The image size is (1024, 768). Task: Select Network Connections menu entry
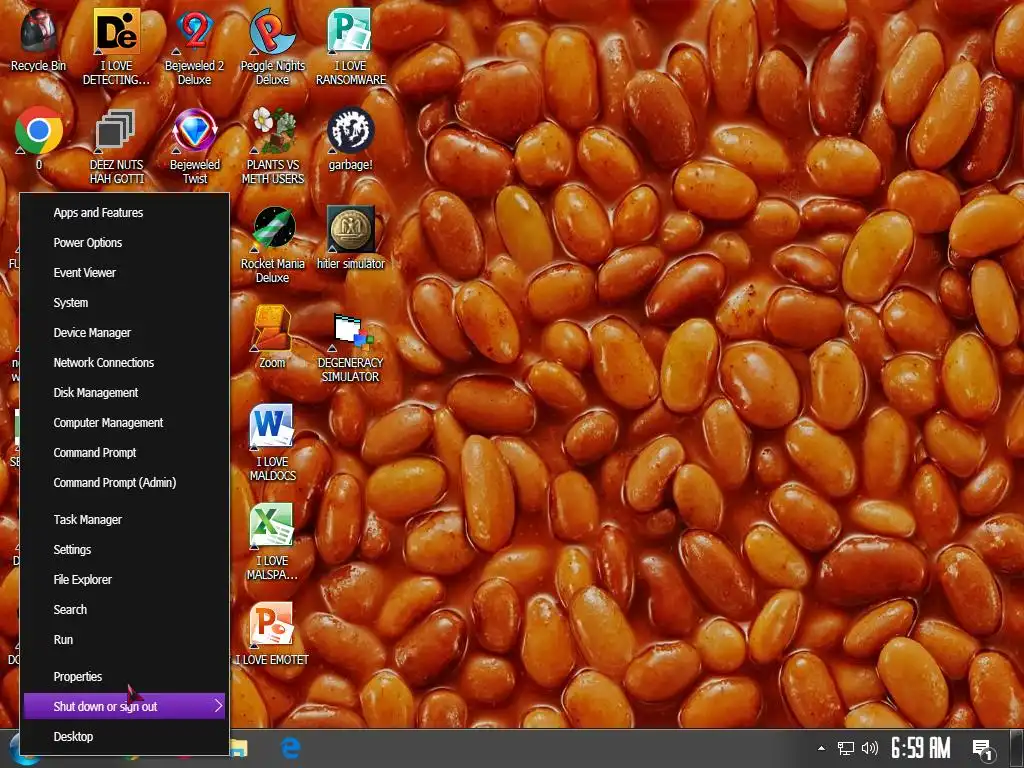[x=125, y=362]
